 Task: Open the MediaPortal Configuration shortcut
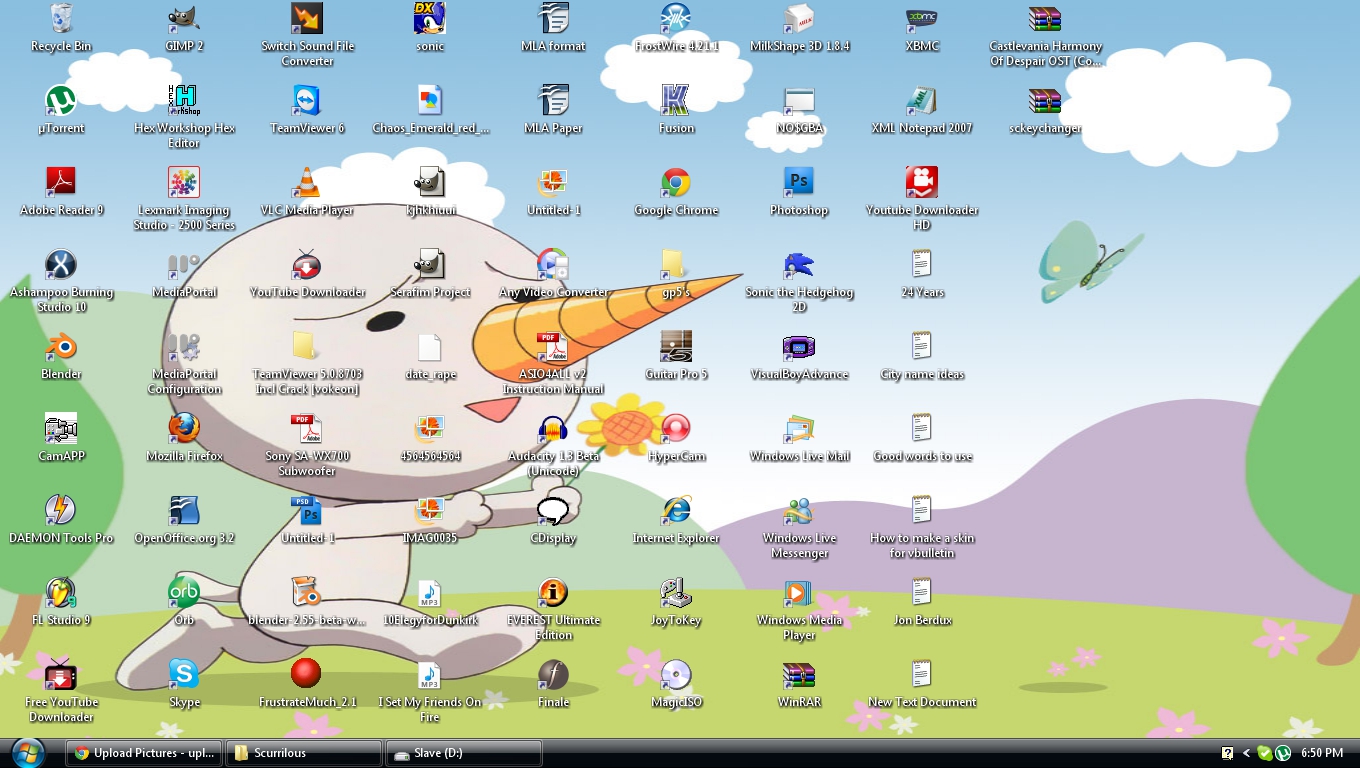coord(184,346)
